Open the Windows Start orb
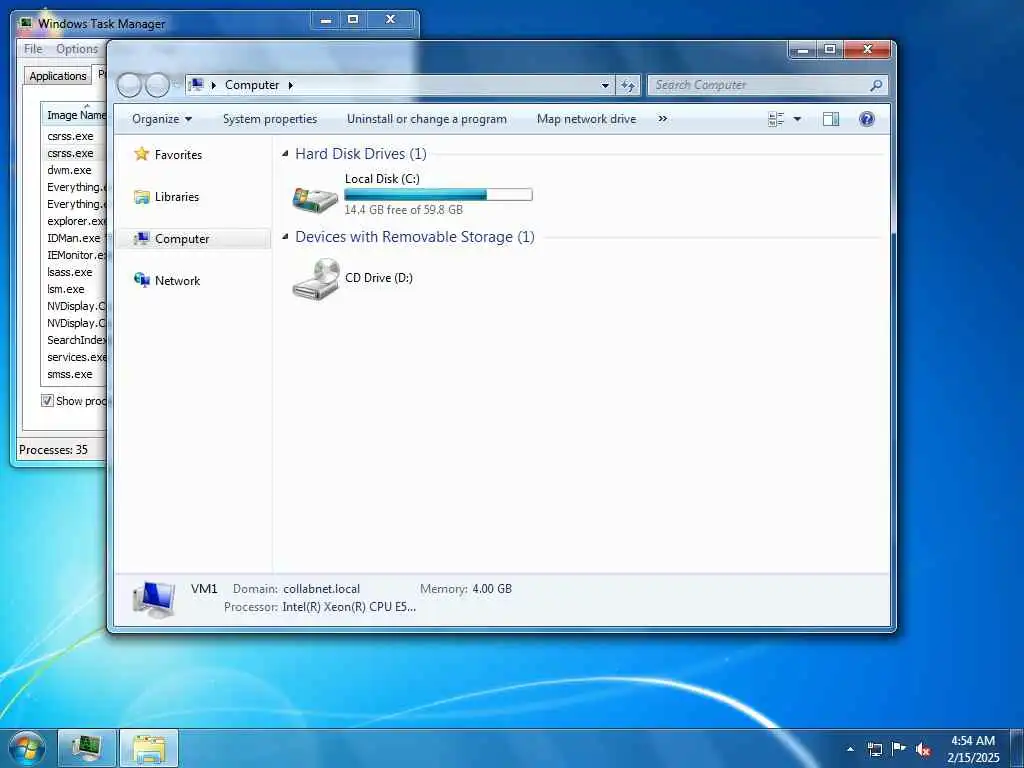The height and width of the screenshot is (768, 1024). pos(27,748)
